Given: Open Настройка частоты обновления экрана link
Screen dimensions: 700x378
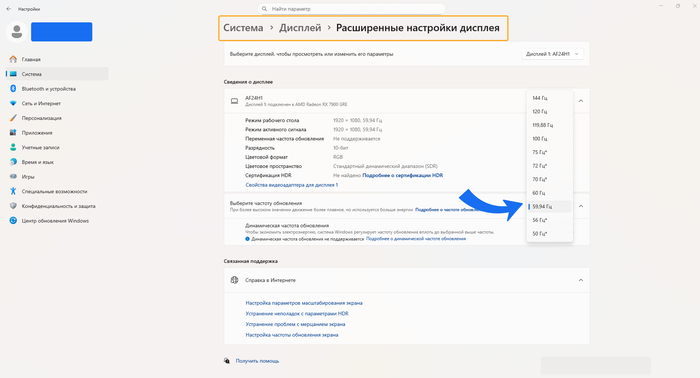Looking at the screenshot, I should (292, 335).
